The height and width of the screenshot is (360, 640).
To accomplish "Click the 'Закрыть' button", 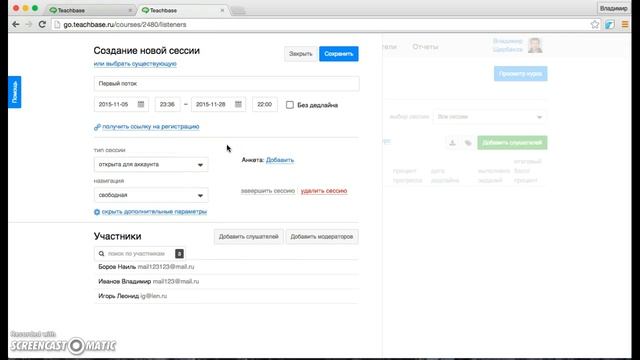I will click(x=300, y=54).
